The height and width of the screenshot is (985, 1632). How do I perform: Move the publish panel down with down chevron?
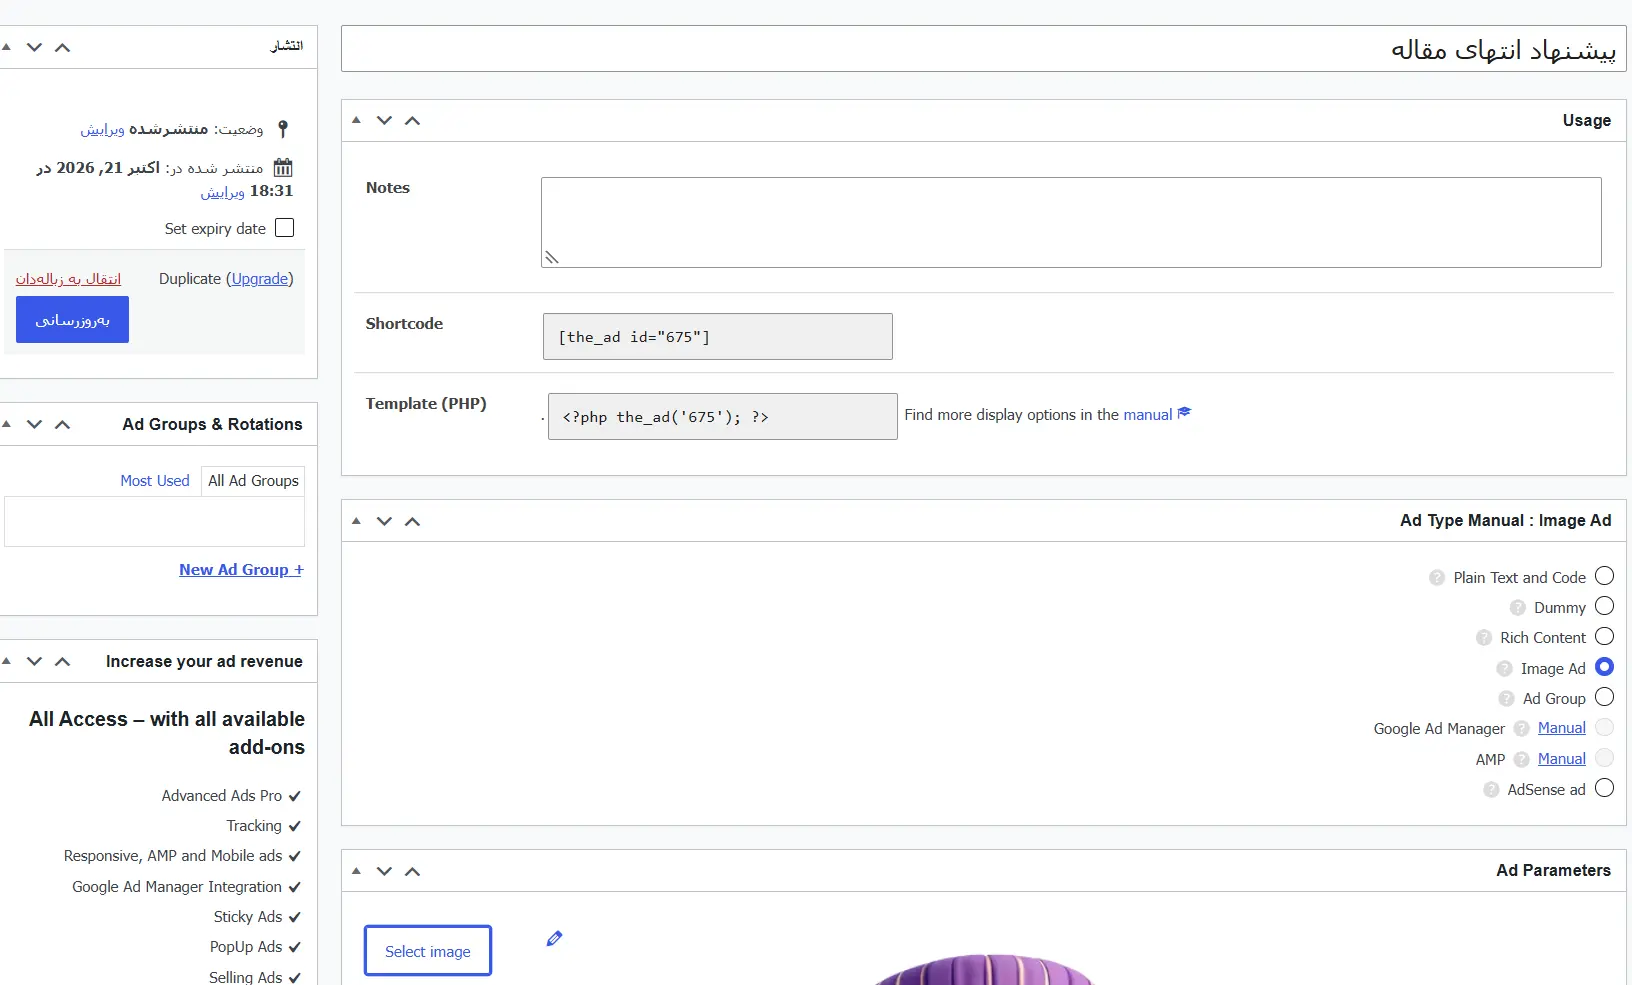point(34,47)
